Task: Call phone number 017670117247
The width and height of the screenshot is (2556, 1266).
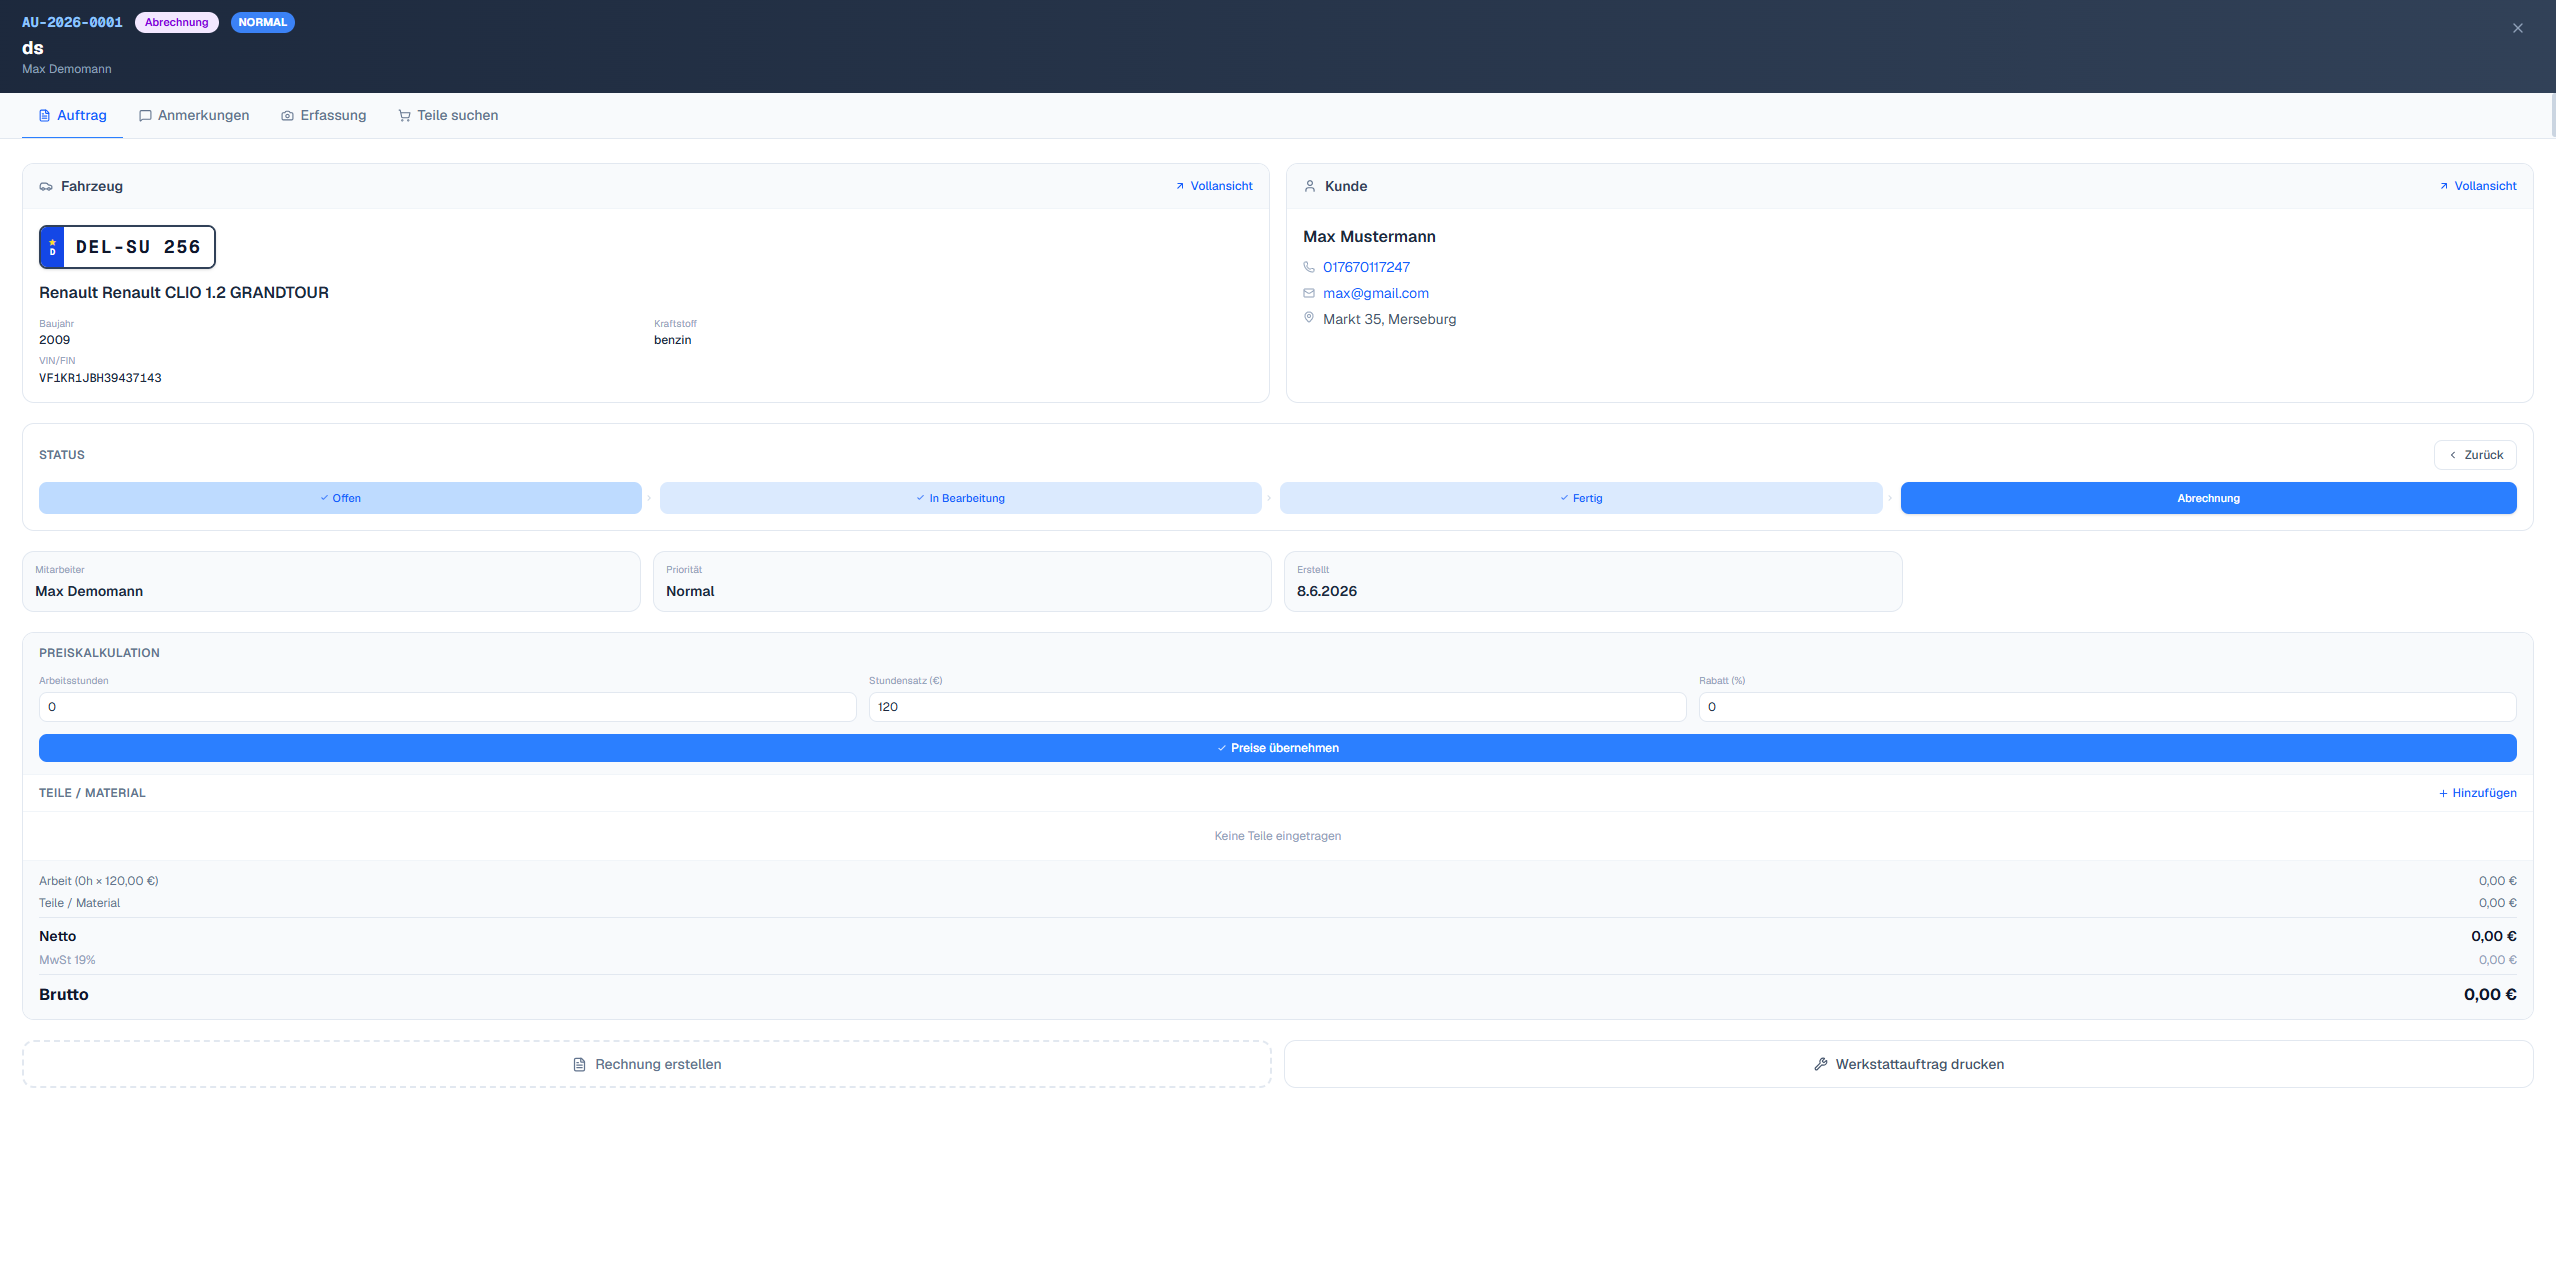Action: [x=1366, y=267]
